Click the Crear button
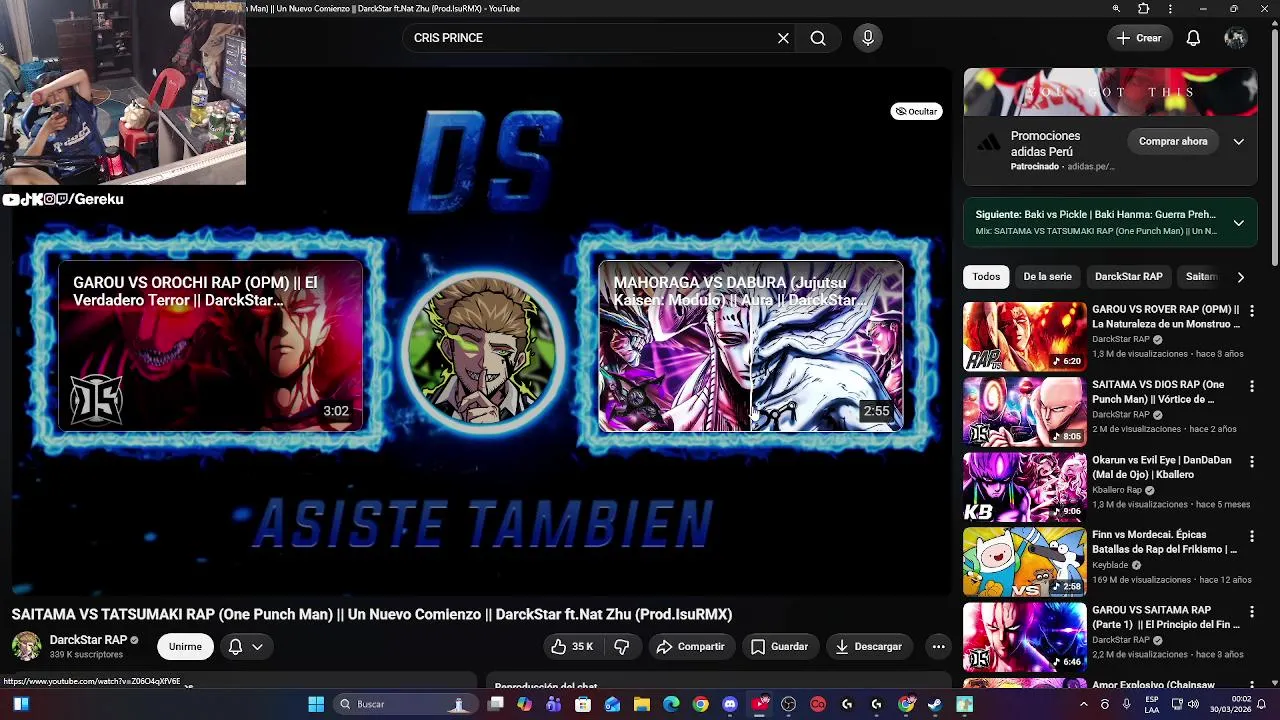The height and width of the screenshot is (720, 1280). (x=1139, y=38)
